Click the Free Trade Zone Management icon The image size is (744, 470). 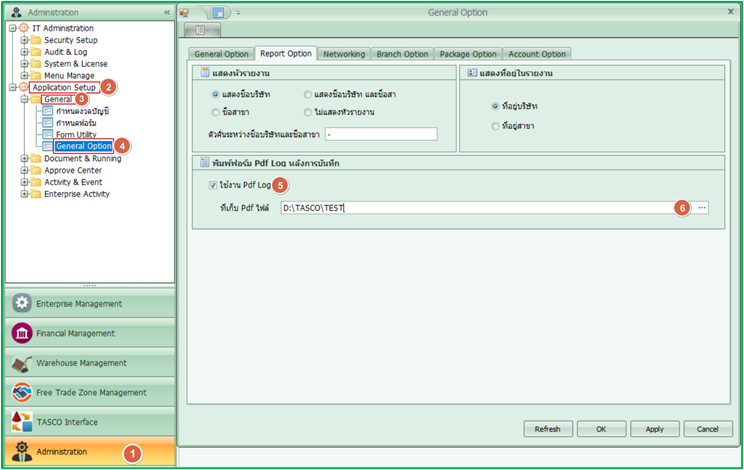tap(22, 392)
